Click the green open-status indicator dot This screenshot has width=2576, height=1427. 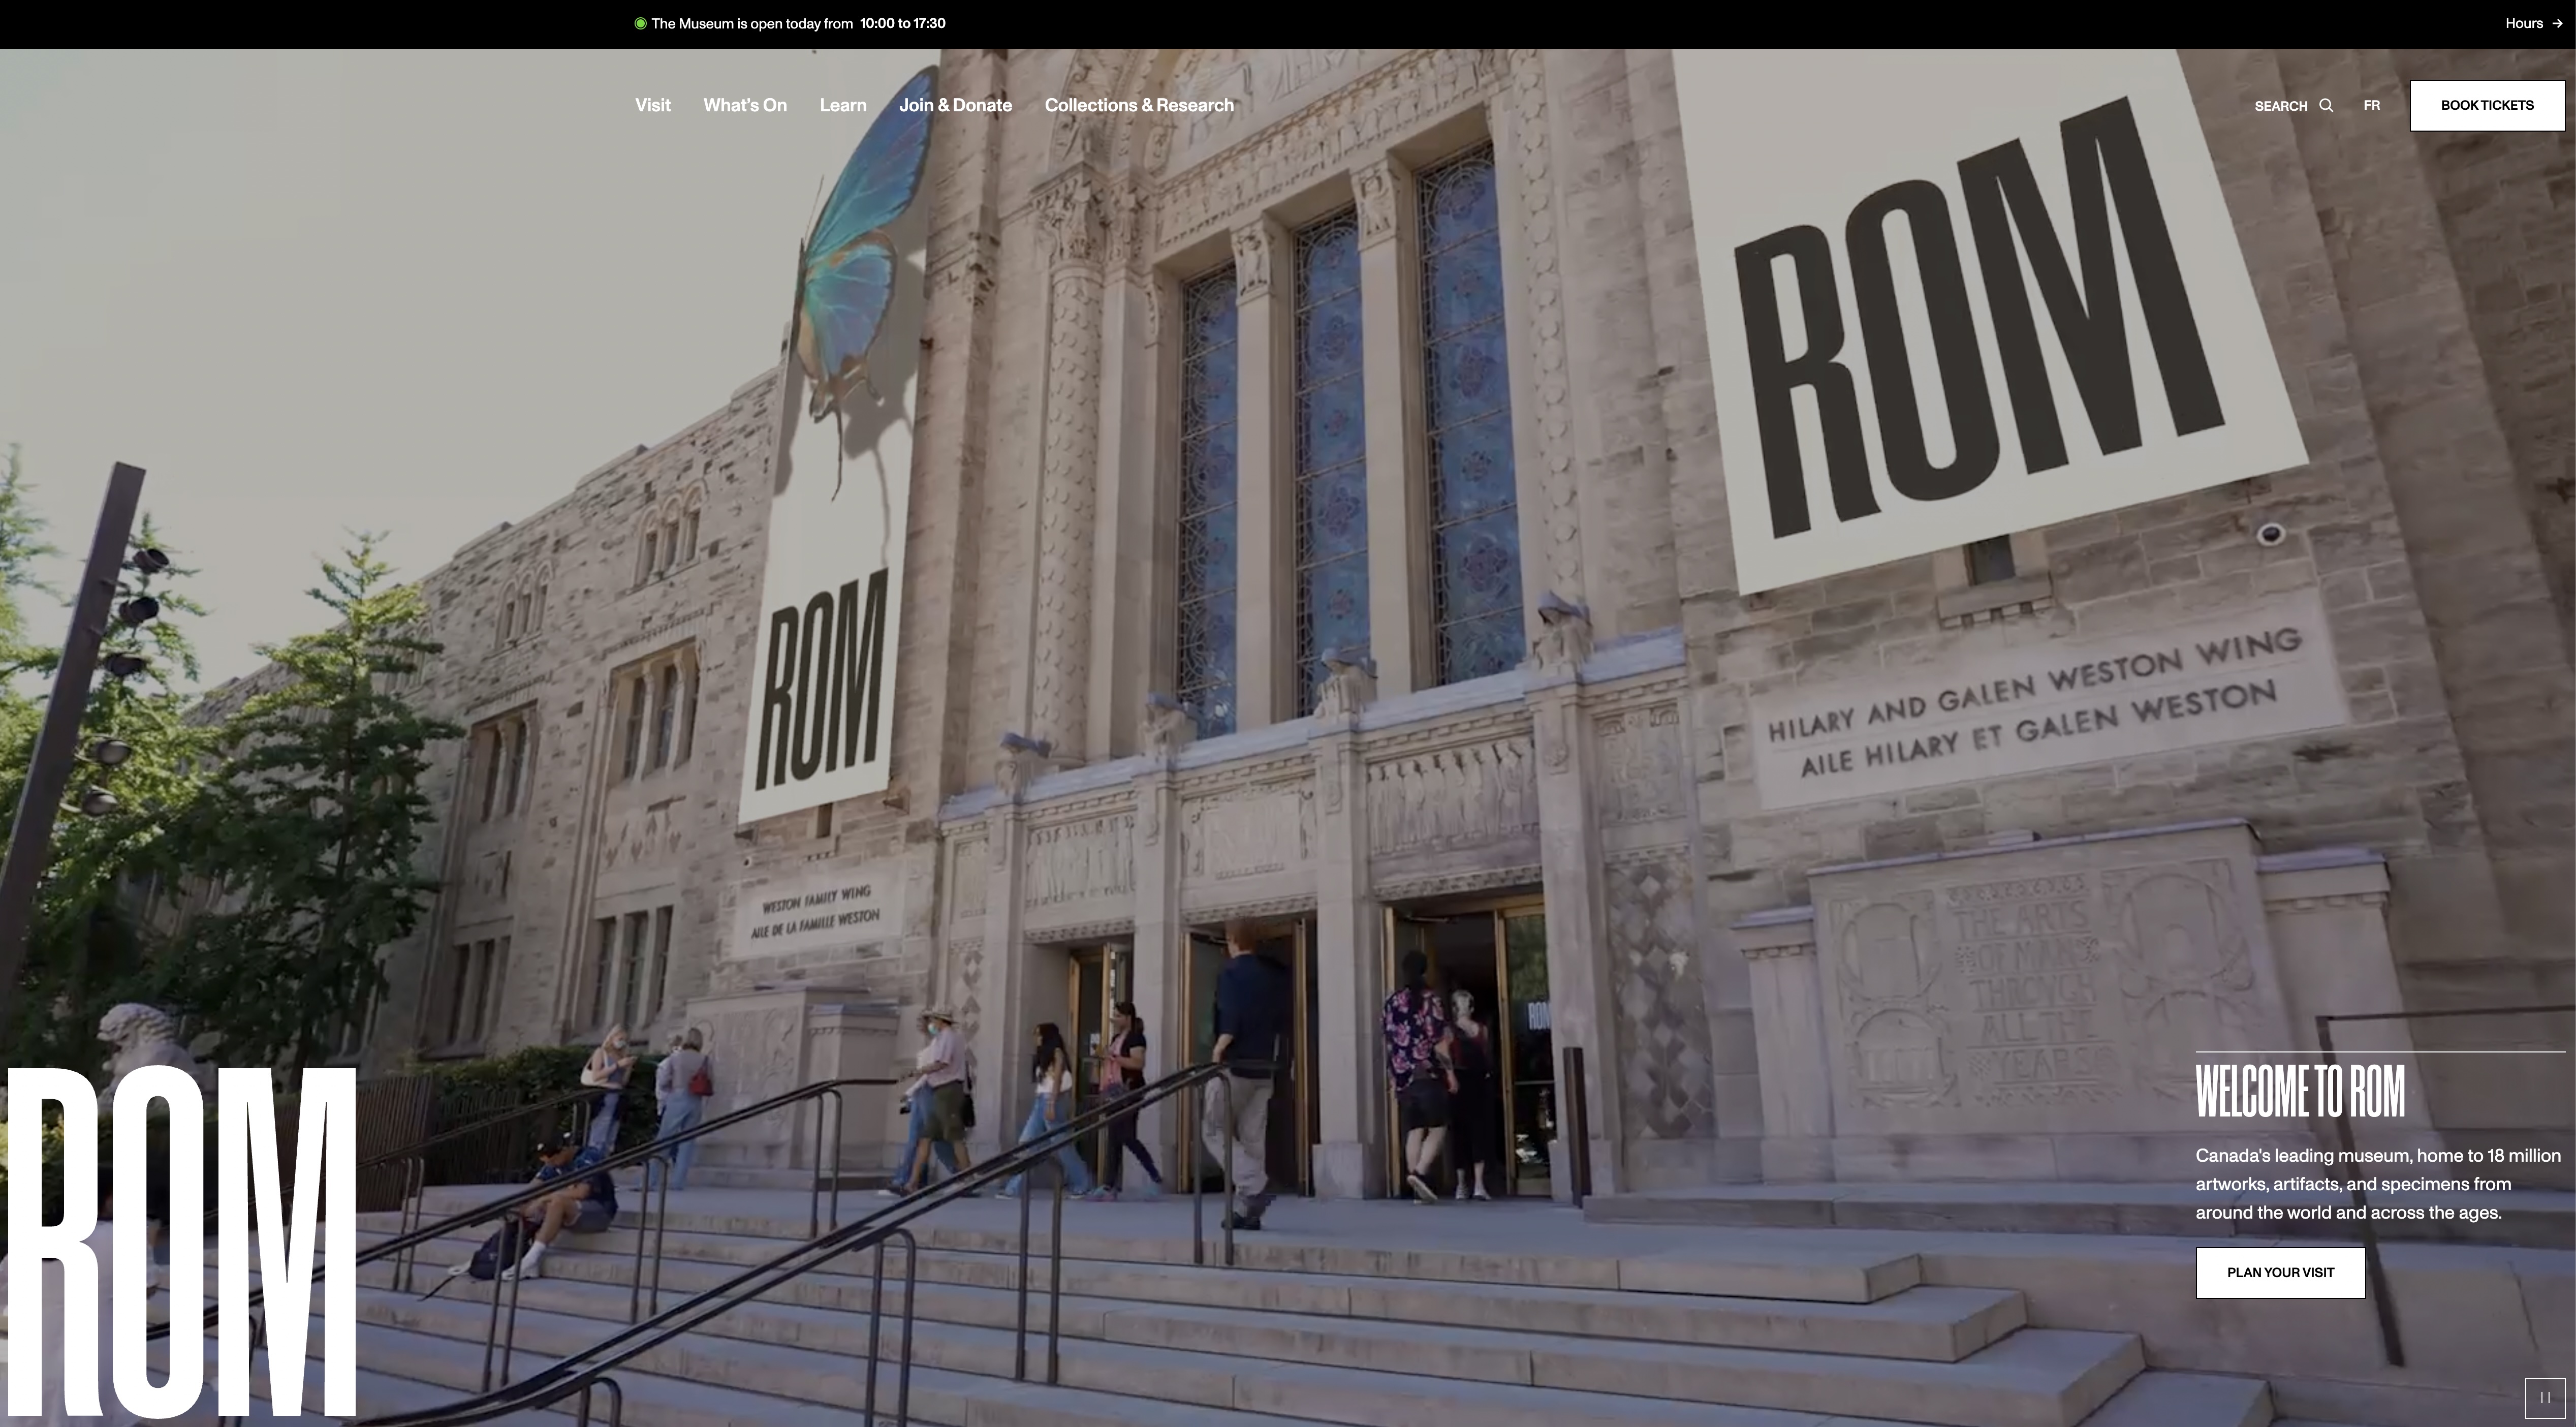pyautogui.click(x=640, y=23)
